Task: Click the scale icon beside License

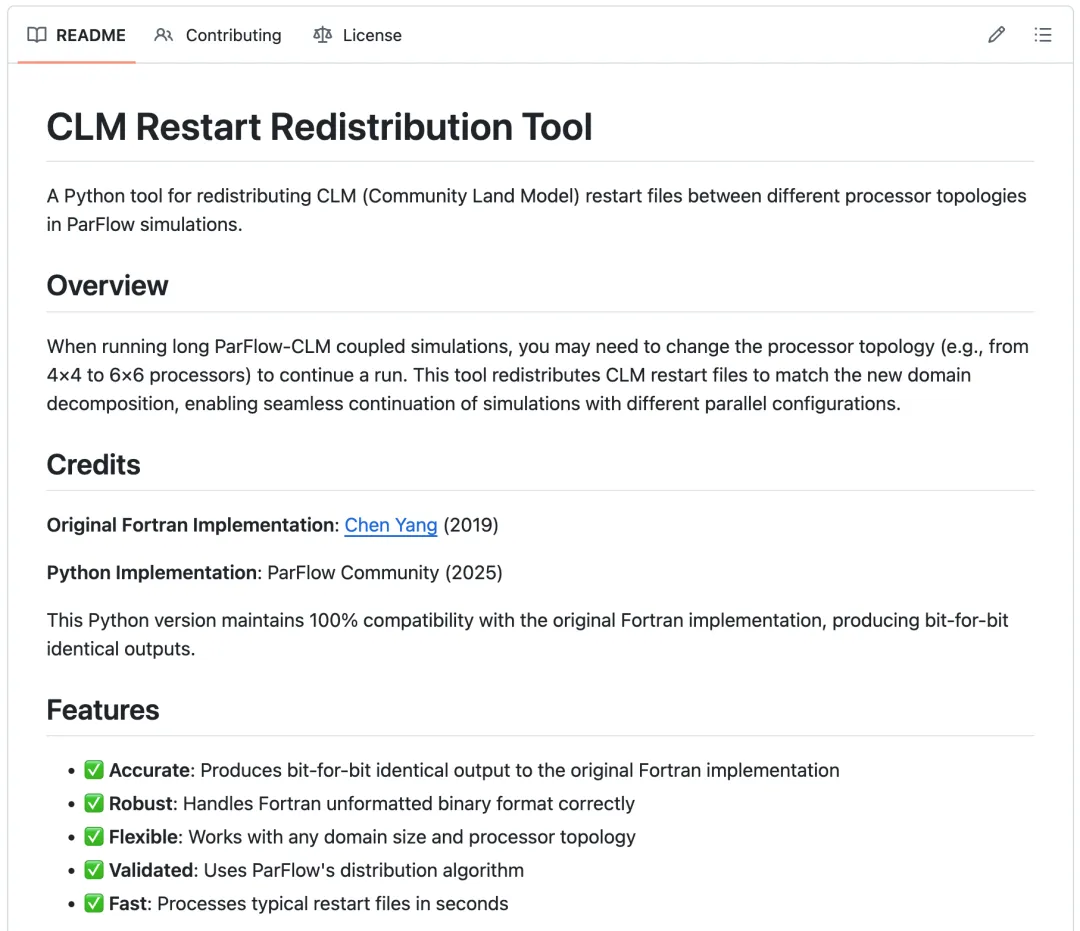Action: (x=322, y=35)
